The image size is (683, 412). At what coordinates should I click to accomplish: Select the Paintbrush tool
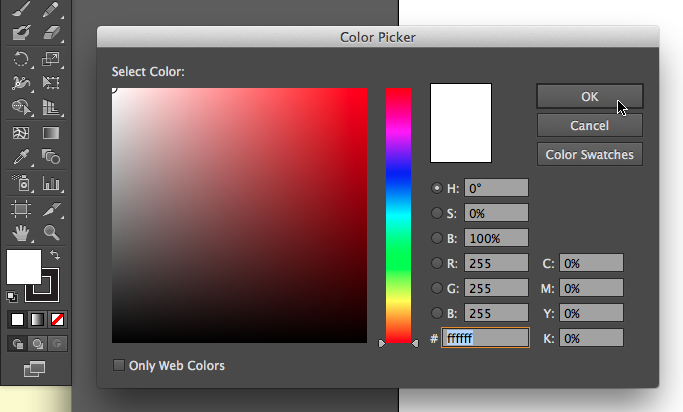click(x=20, y=9)
